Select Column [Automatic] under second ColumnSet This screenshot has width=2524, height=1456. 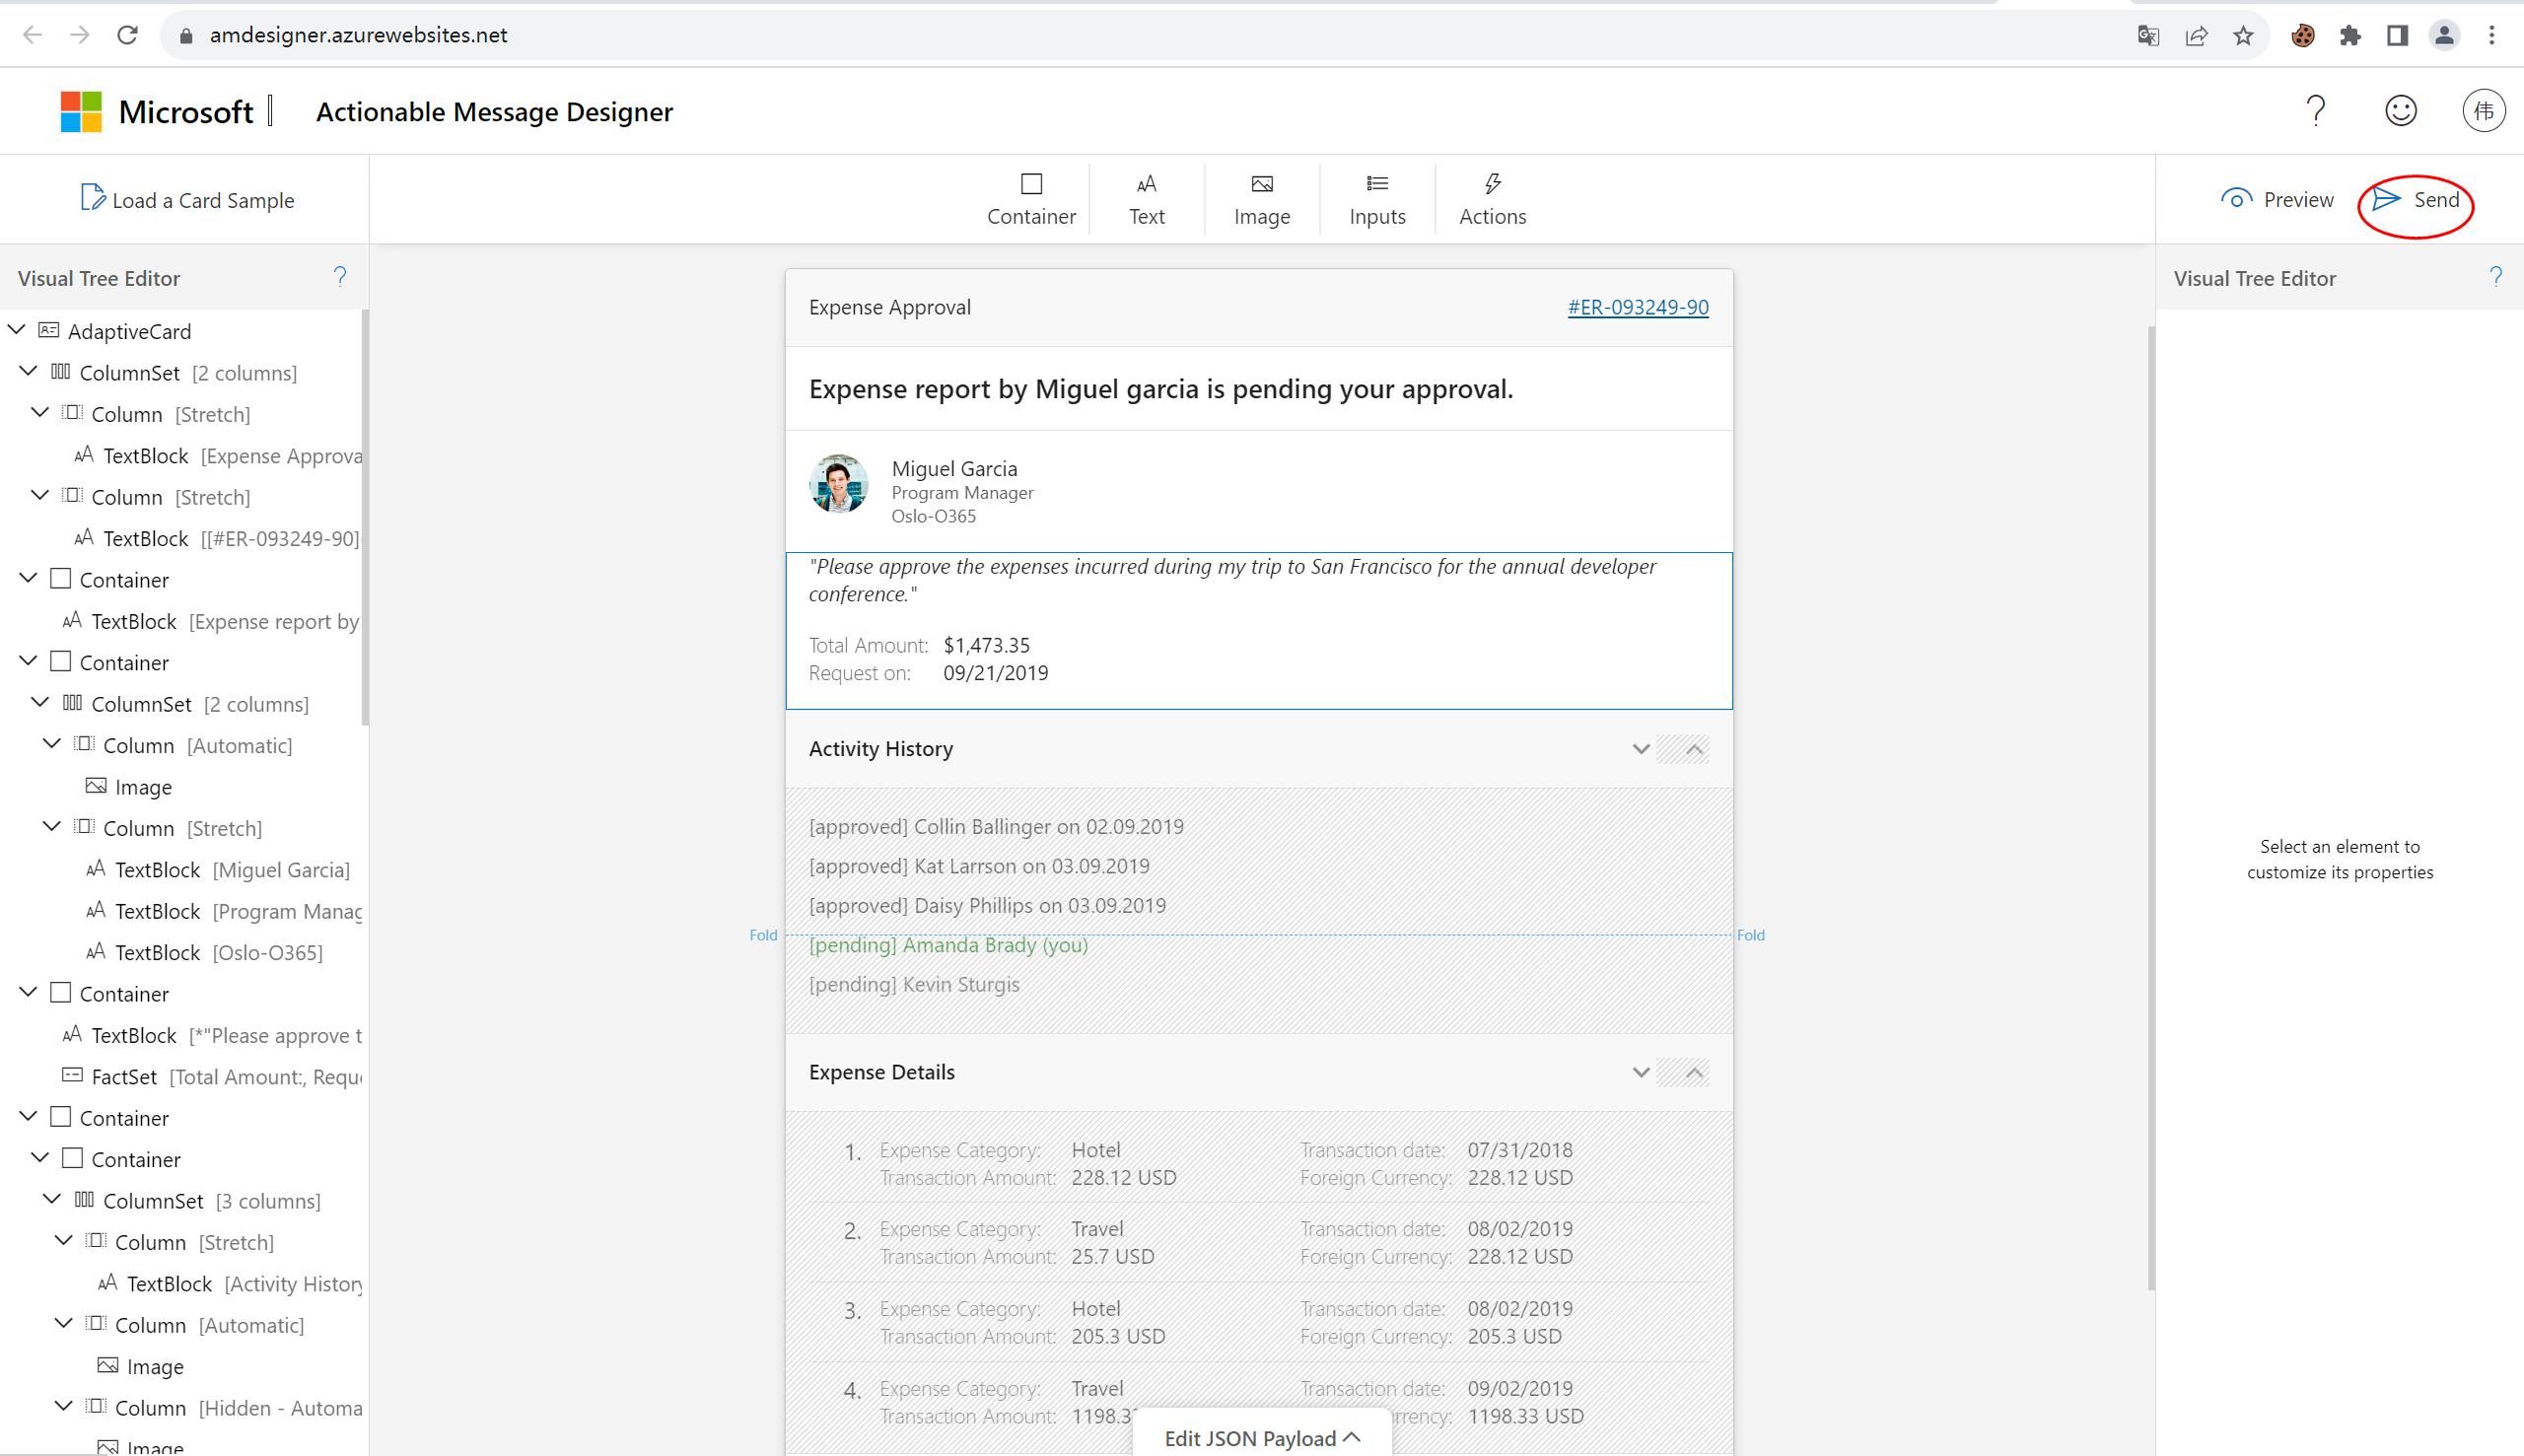point(182,745)
